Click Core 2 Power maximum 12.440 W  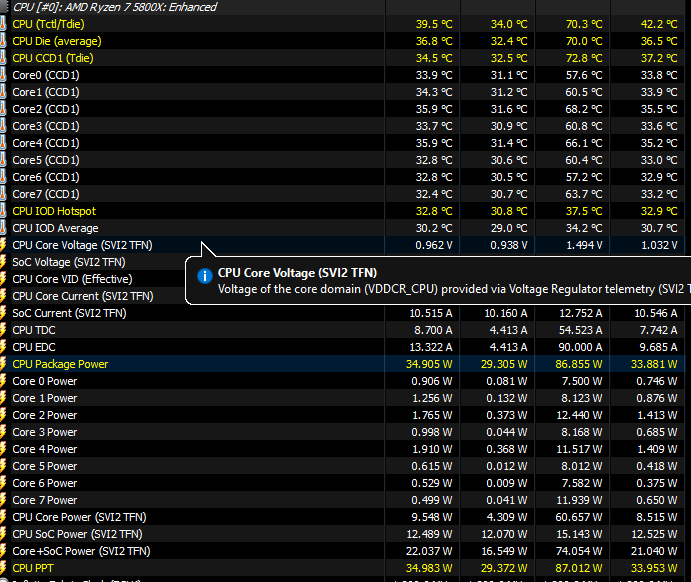(x=579, y=415)
